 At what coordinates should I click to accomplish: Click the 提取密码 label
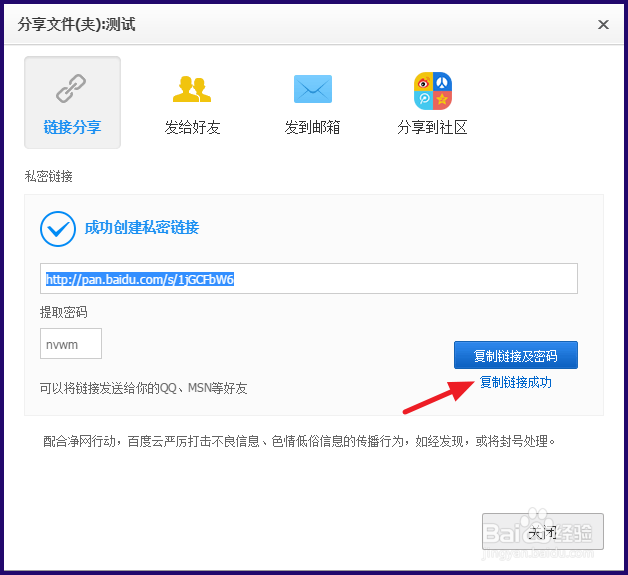coord(64,312)
